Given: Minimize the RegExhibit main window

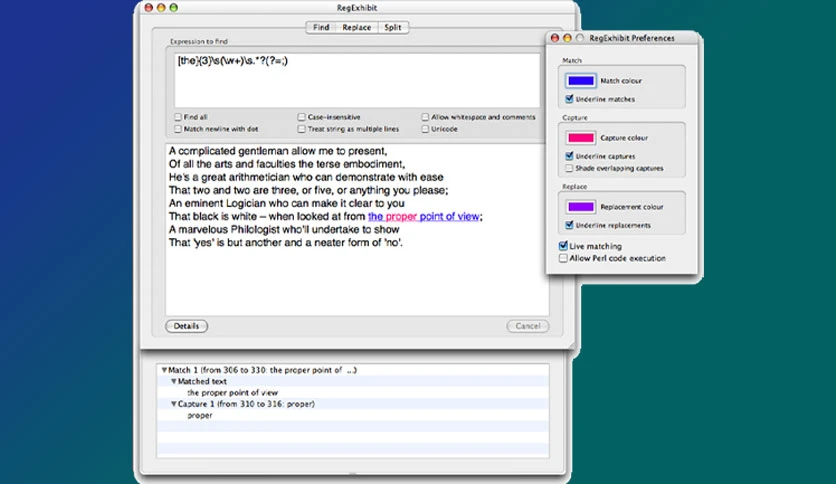Looking at the screenshot, I should (x=161, y=7).
